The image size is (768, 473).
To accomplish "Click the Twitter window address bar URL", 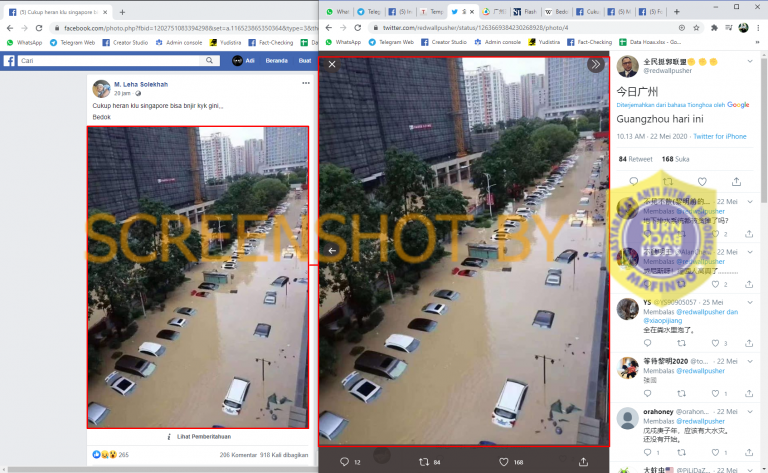I will [475, 28].
